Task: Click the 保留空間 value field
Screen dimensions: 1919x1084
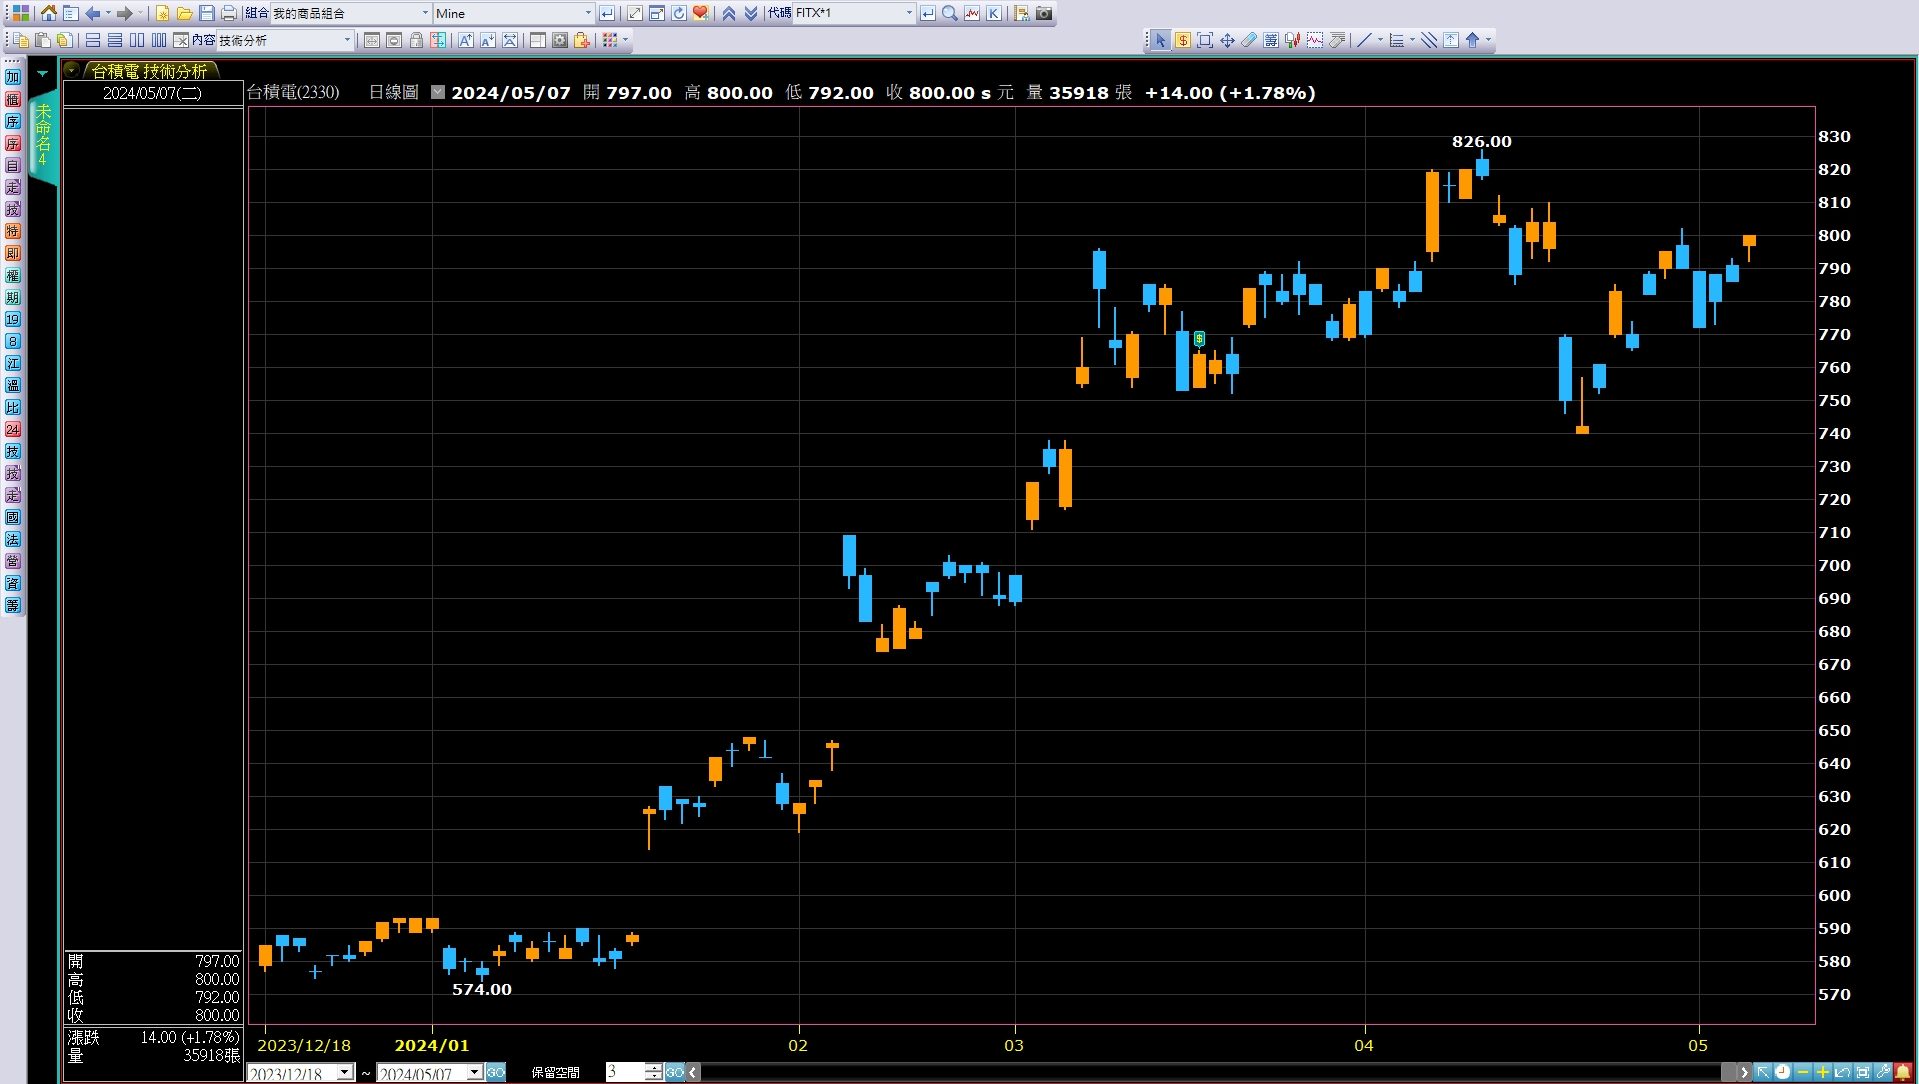Action: (625, 1072)
